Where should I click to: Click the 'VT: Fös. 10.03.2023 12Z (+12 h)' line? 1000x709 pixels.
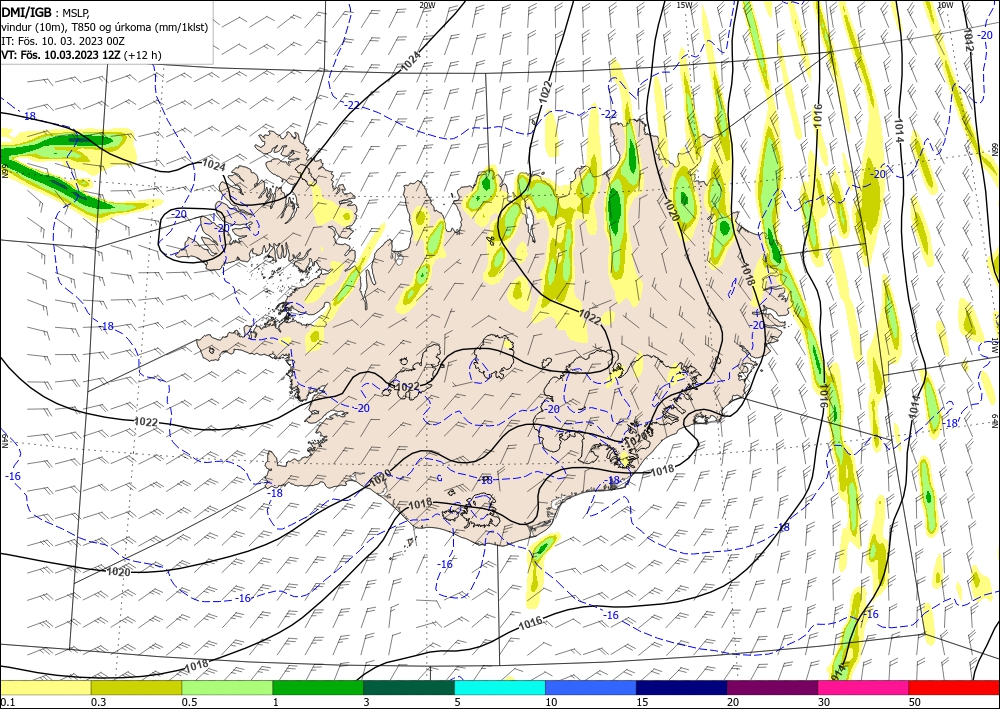tap(81, 55)
